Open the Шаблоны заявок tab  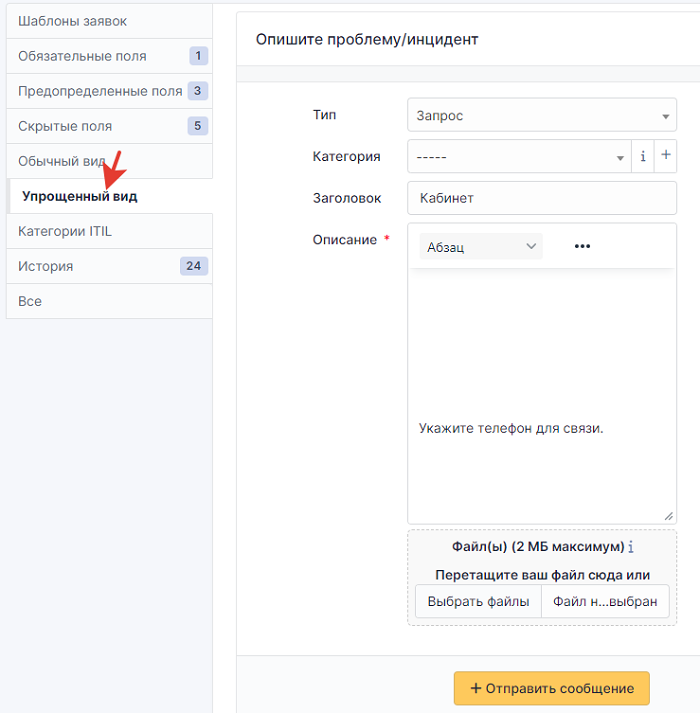[x=109, y=21]
